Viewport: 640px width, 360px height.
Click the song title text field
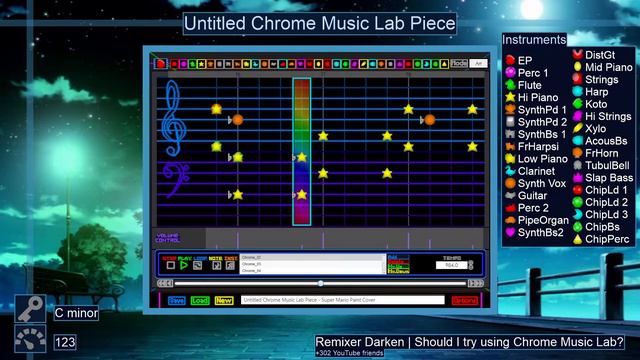342,300
